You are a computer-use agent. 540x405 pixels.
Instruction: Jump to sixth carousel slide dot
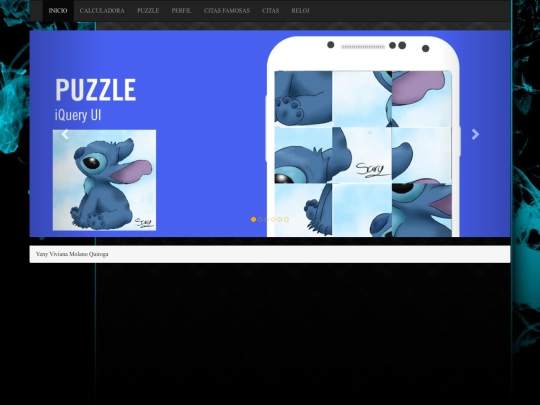coord(286,219)
